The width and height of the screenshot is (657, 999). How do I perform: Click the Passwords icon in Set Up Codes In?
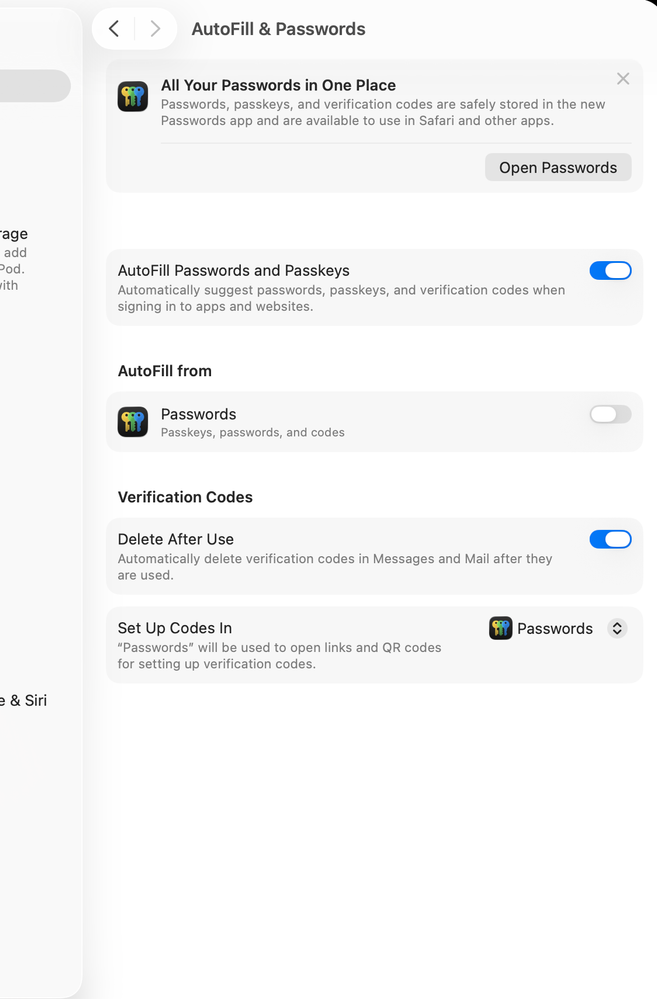coord(501,628)
